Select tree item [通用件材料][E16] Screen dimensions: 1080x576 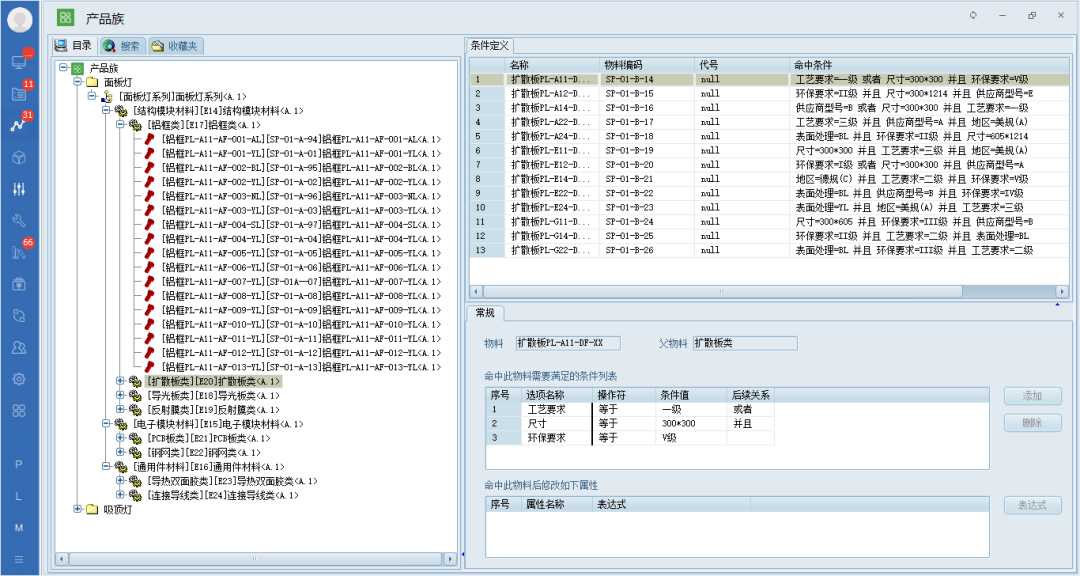(x=208, y=467)
